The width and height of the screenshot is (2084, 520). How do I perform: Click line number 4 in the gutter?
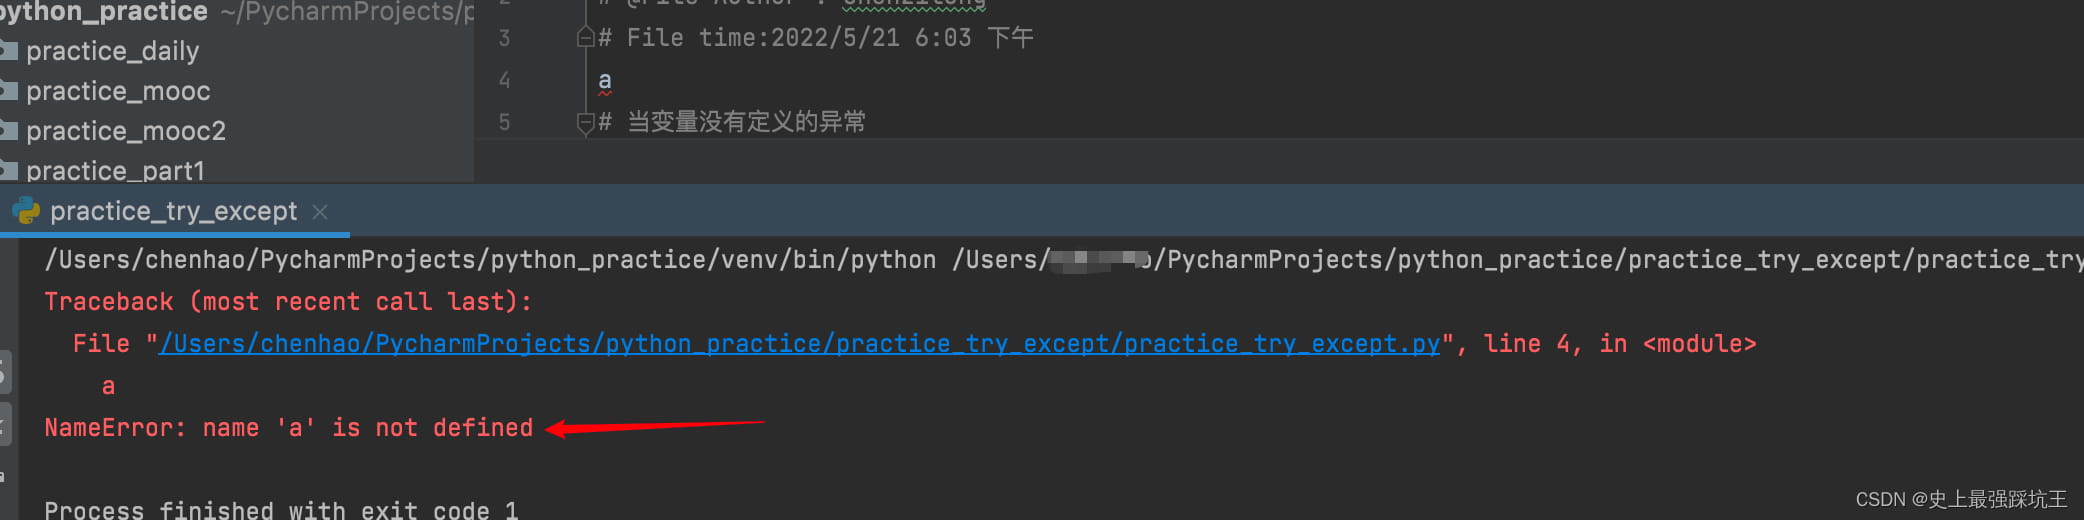click(x=504, y=80)
